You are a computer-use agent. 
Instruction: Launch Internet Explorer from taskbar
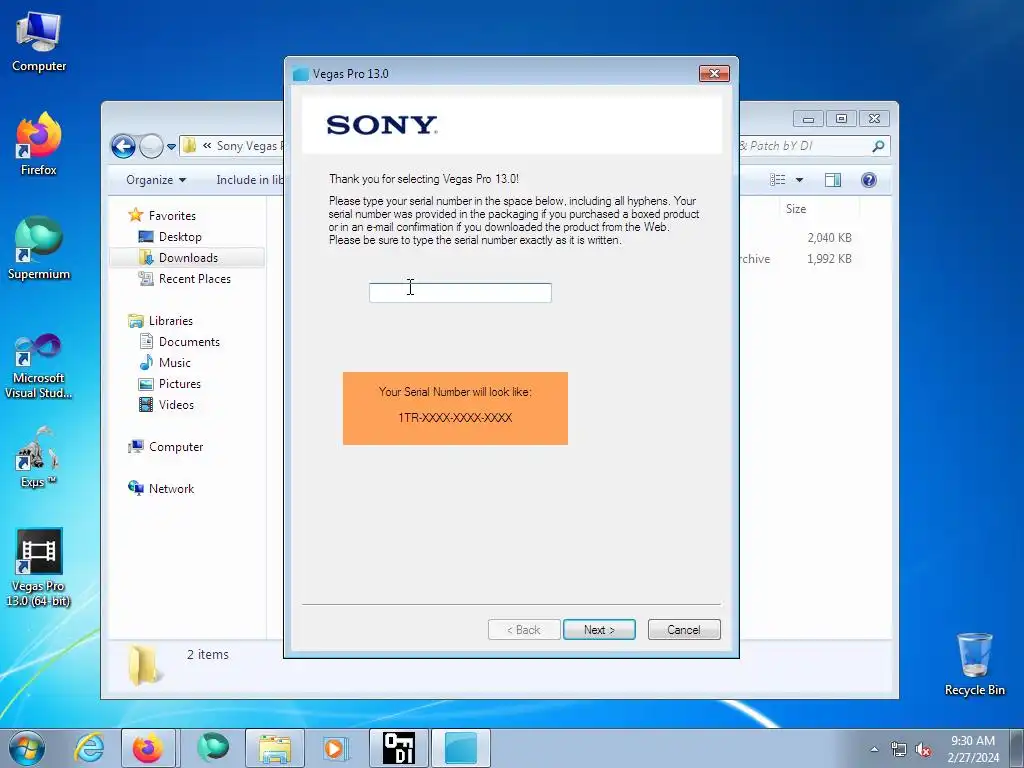coord(88,748)
